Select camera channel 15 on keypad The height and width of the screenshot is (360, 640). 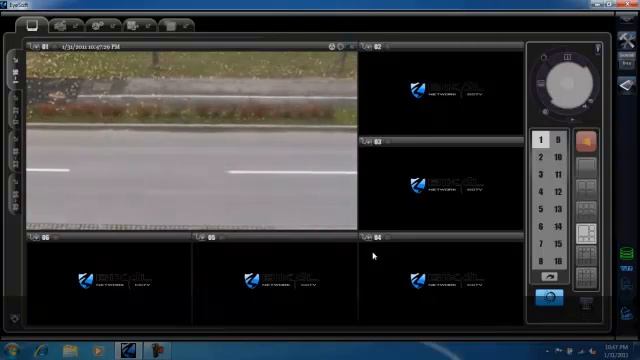point(558,244)
